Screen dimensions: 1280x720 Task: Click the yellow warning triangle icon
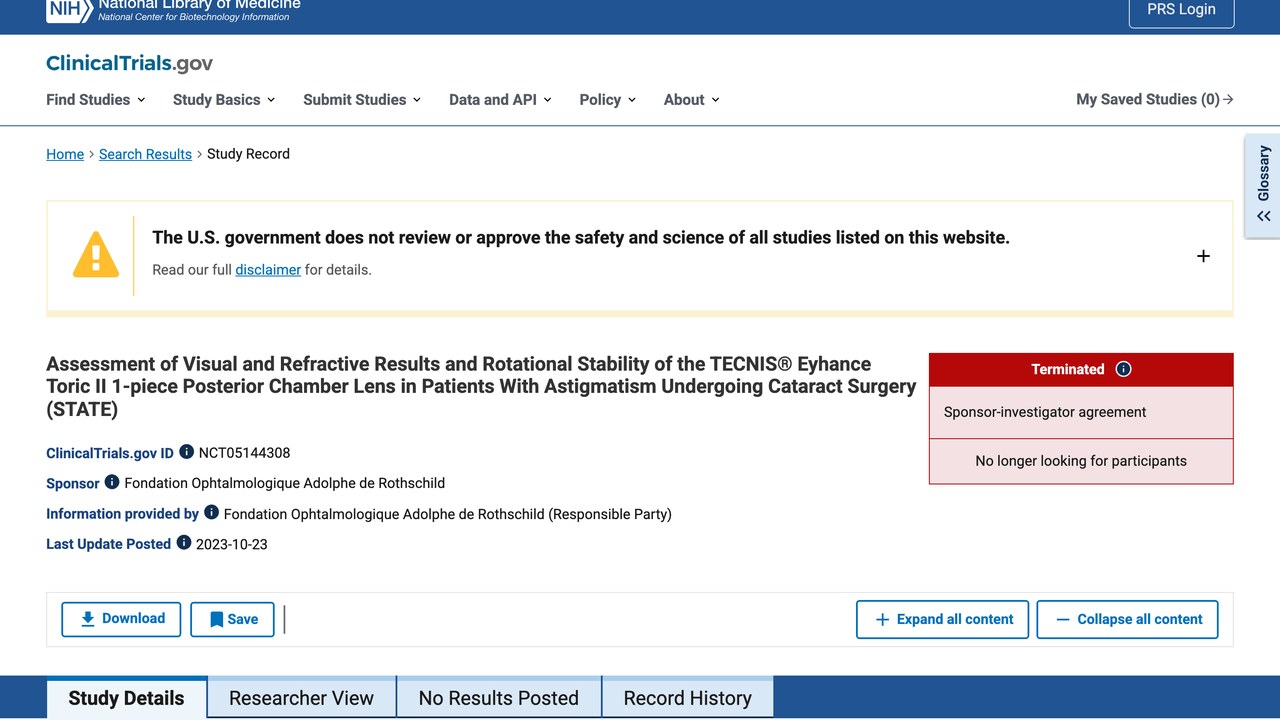(x=96, y=254)
